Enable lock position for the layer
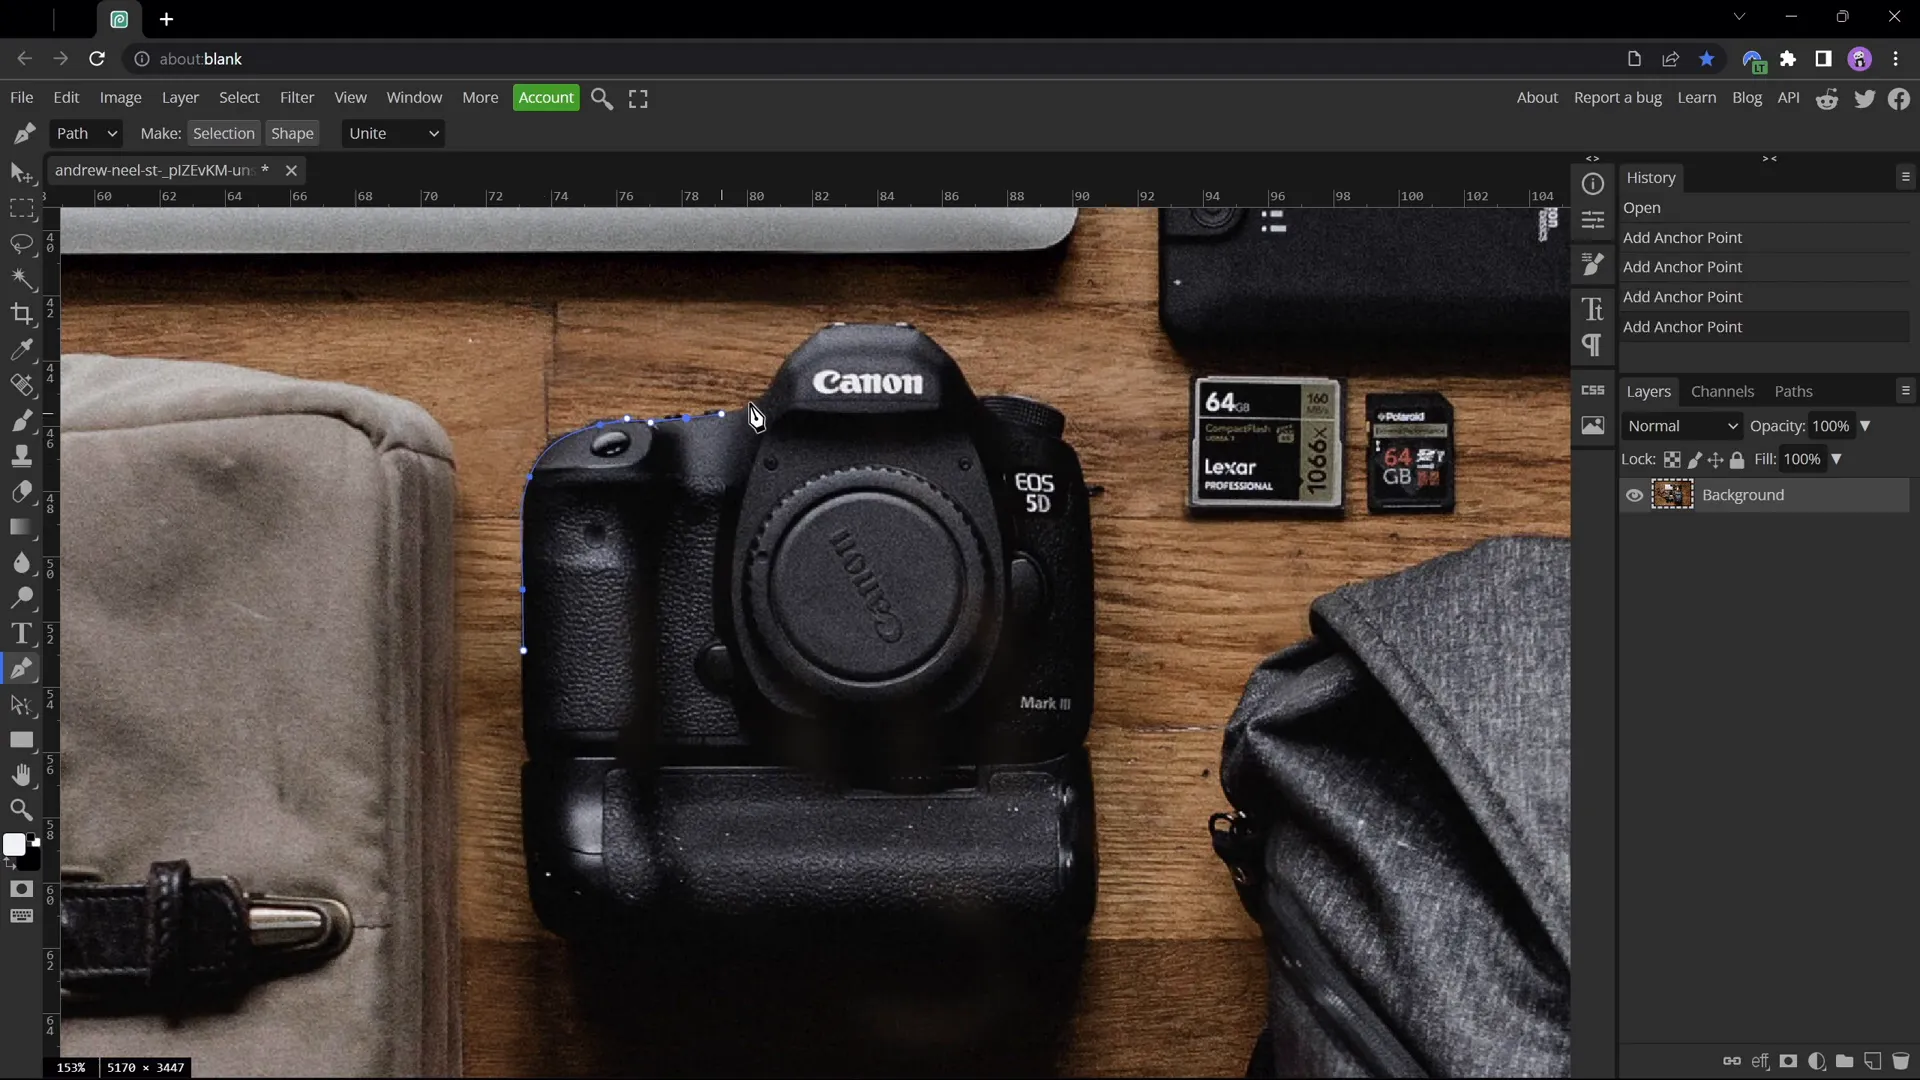Screen dimensions: 1920x1080 click(x=1716, y=459)
